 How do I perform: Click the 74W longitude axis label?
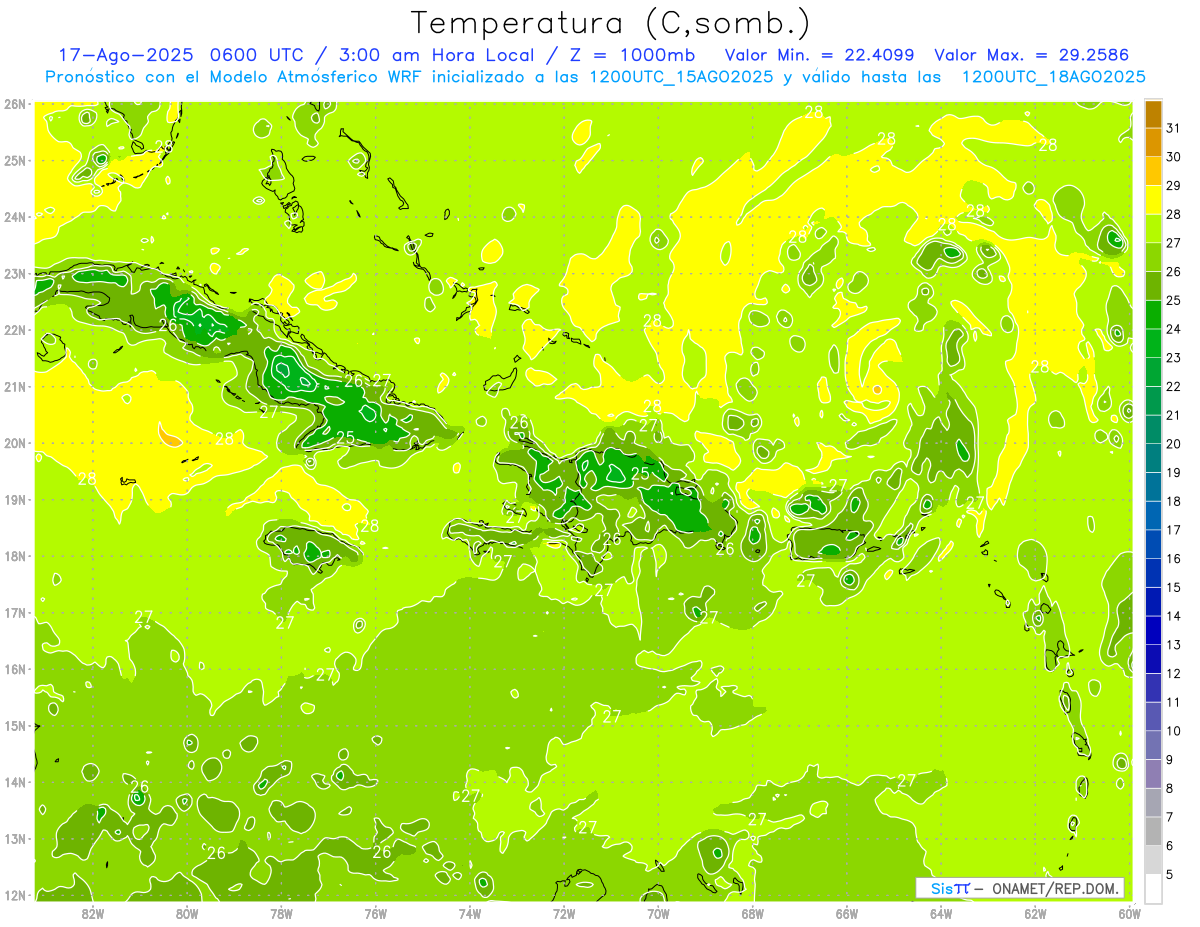point(470,913)
